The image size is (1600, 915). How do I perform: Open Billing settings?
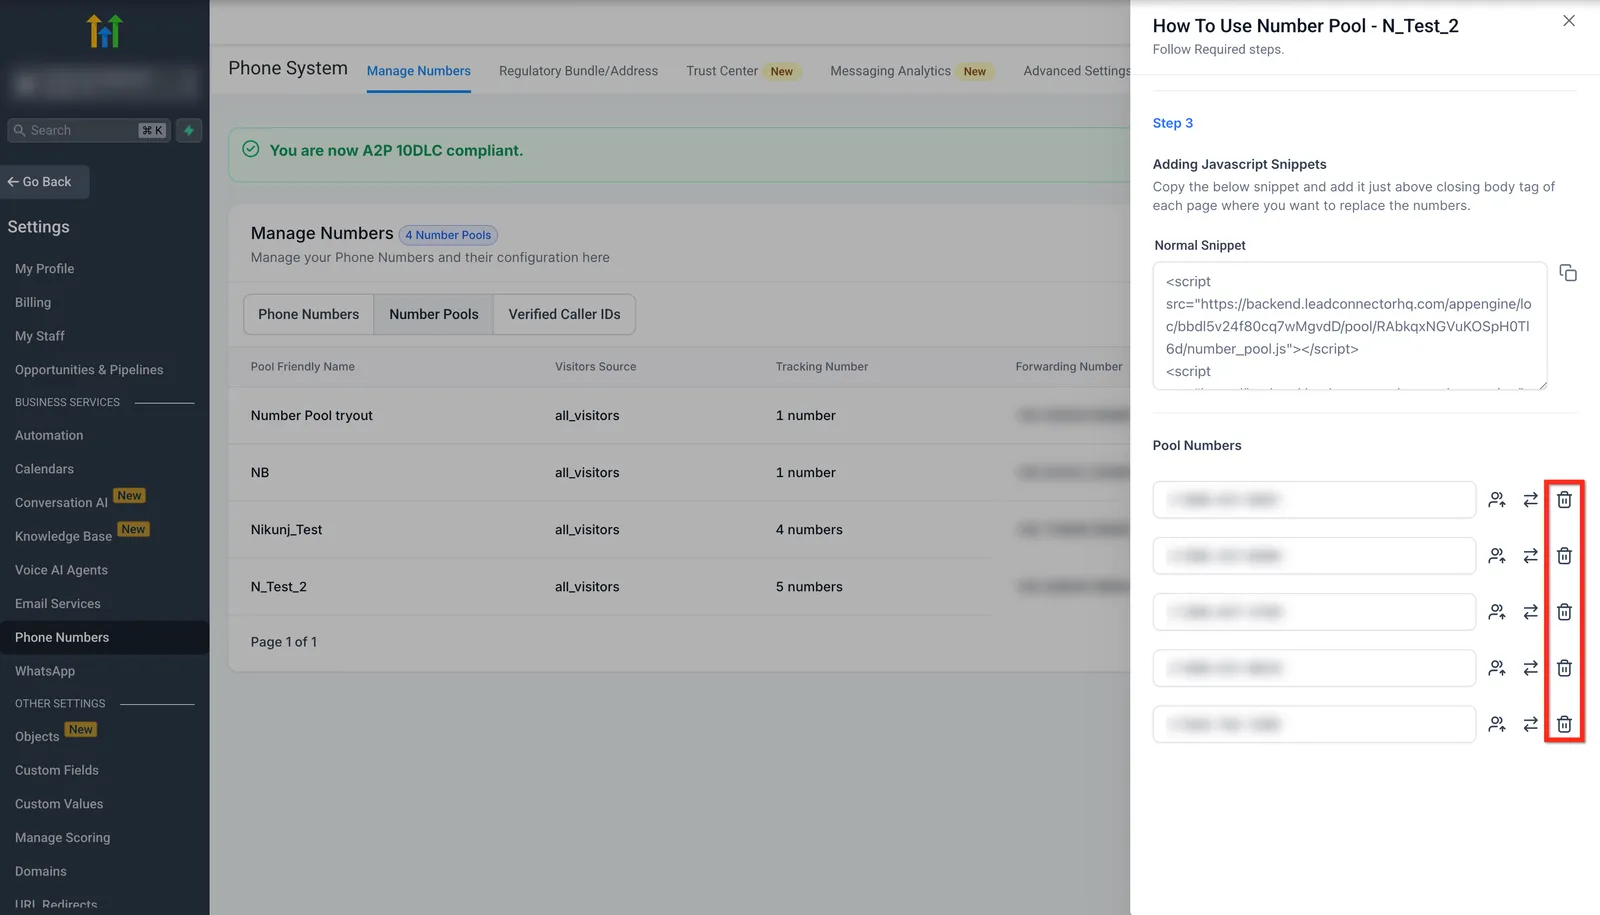point(33,302)
